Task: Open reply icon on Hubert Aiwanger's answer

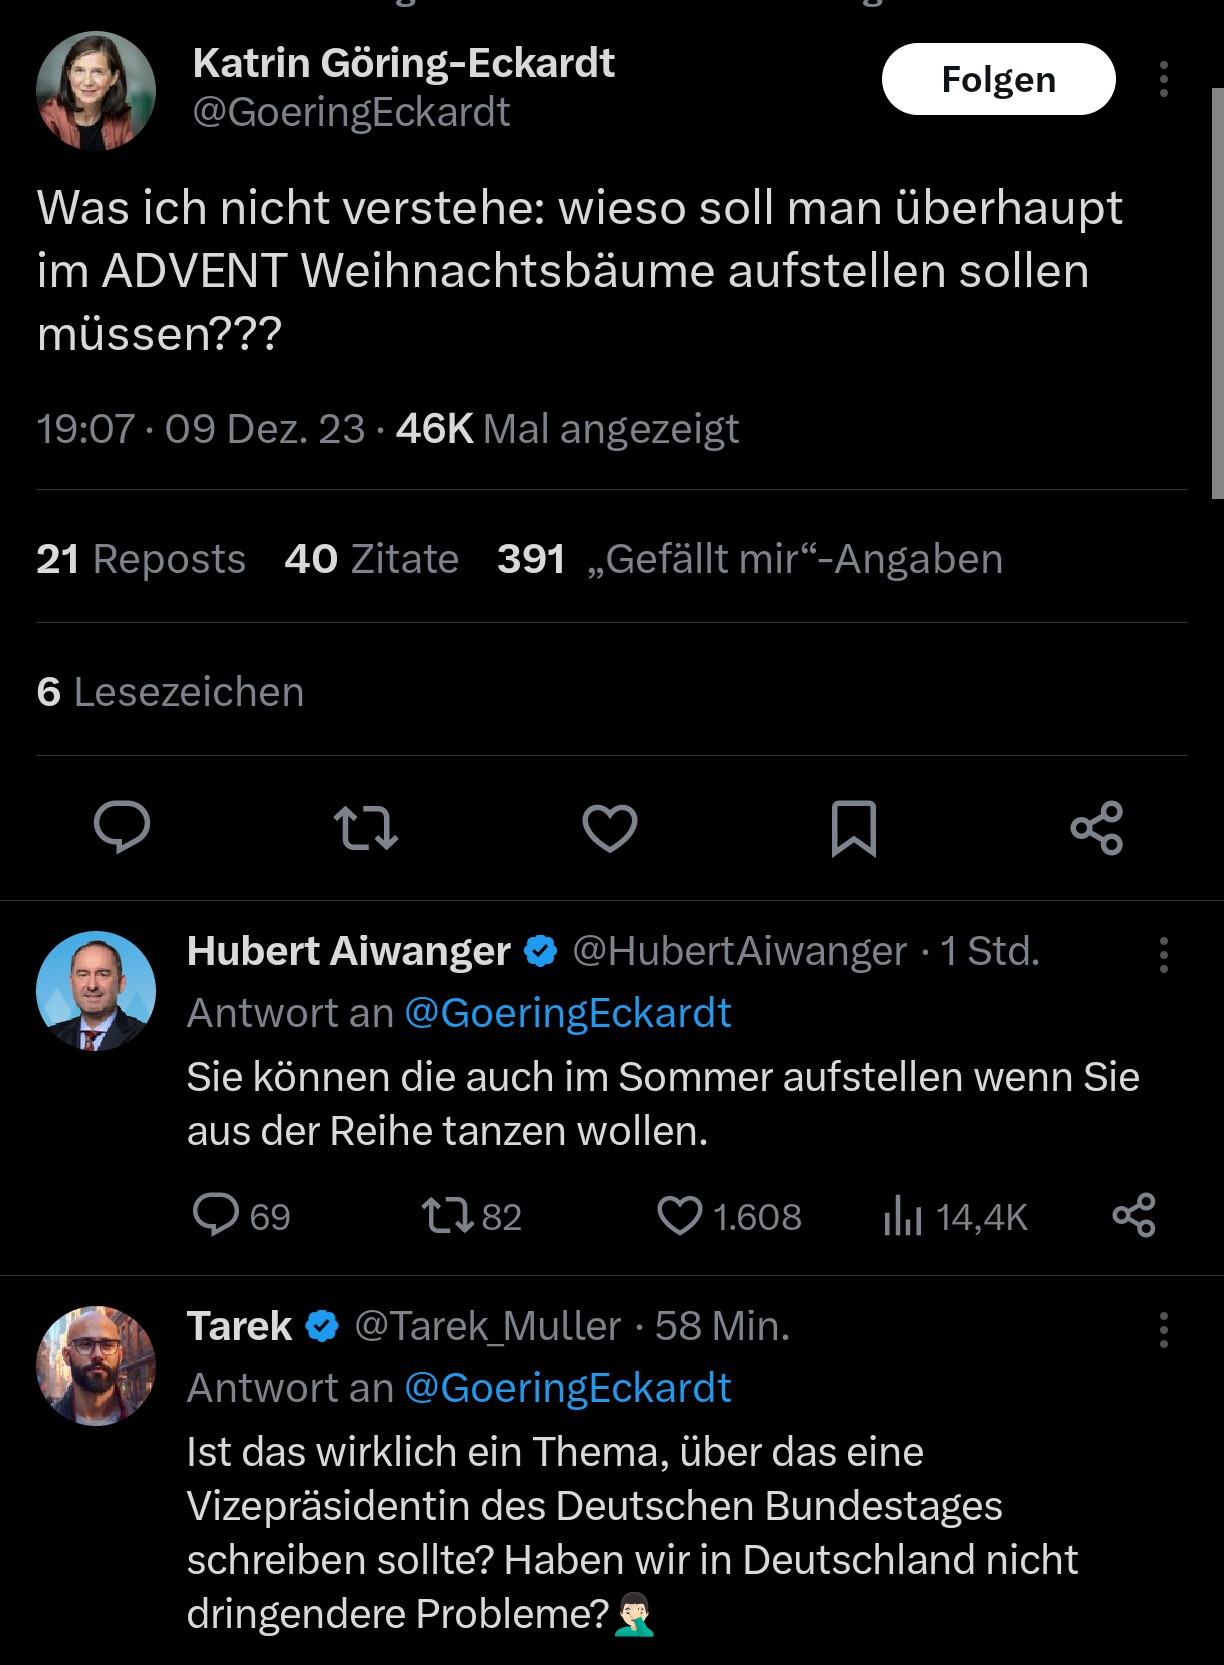Action: pos(216,1216)
